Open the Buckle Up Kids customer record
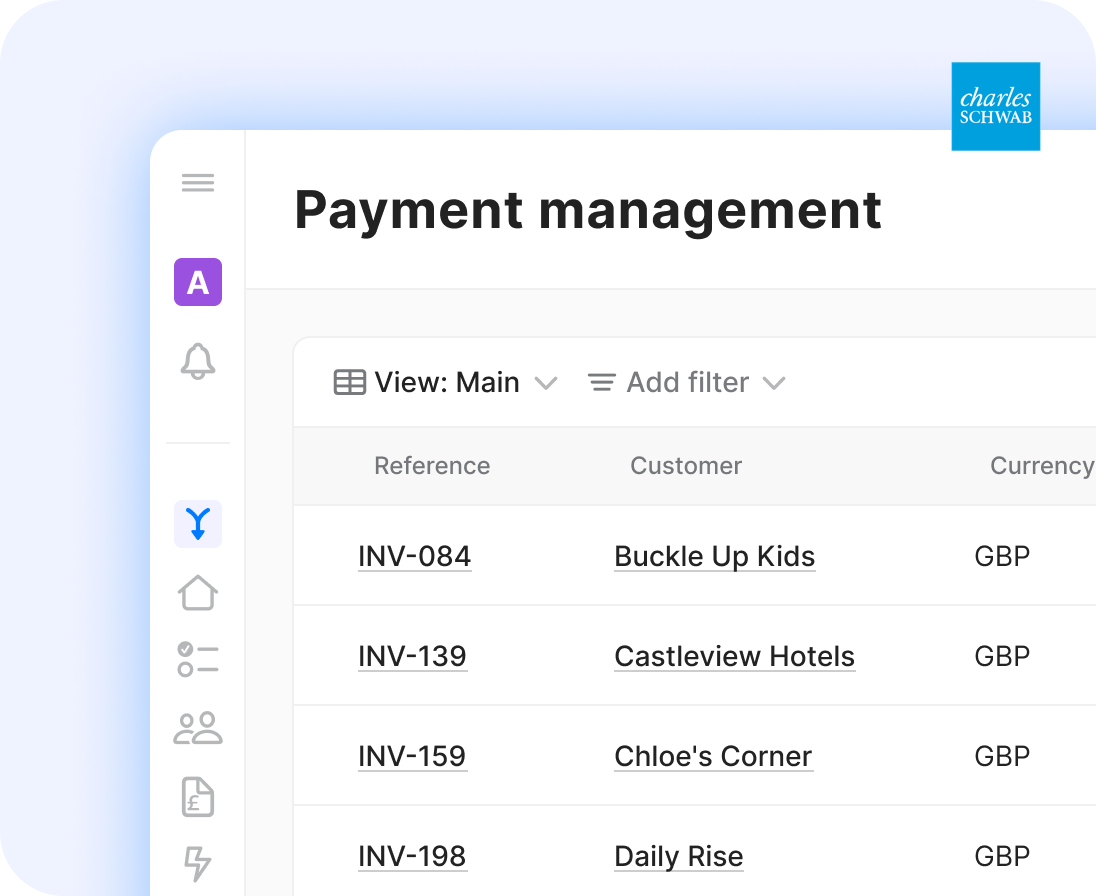The width and height of the screenshot is (1096, 896). [714, 556]
